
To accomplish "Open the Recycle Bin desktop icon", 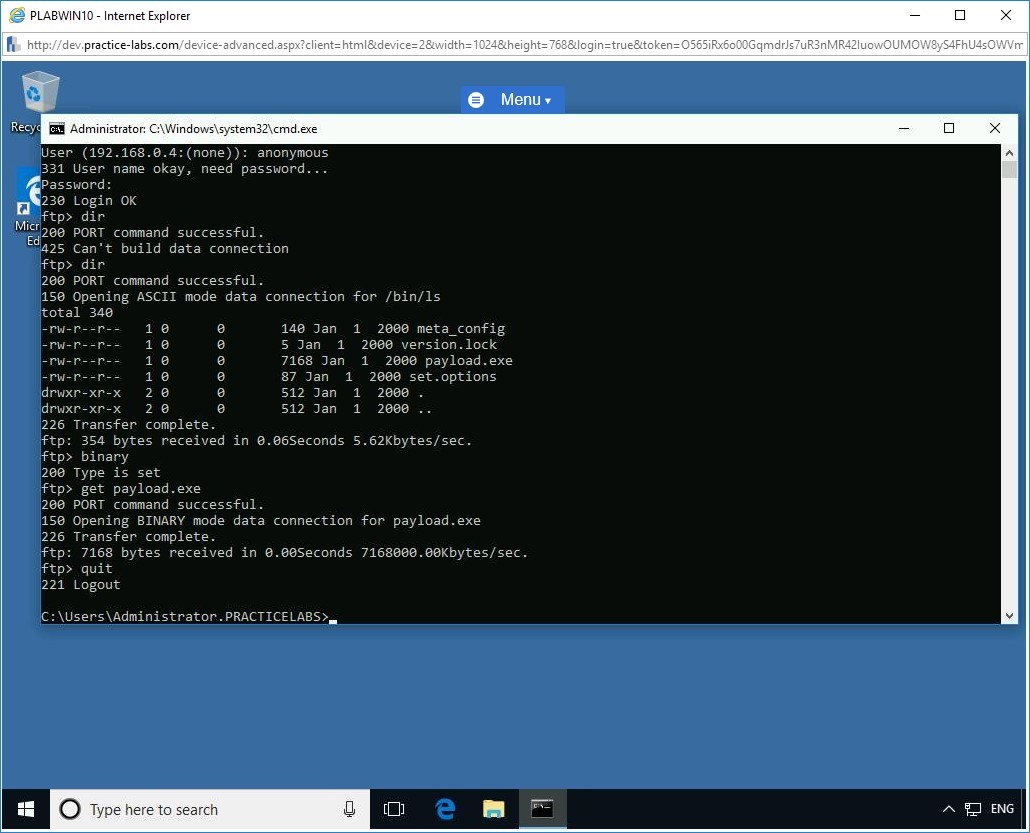I will point(37,94).
